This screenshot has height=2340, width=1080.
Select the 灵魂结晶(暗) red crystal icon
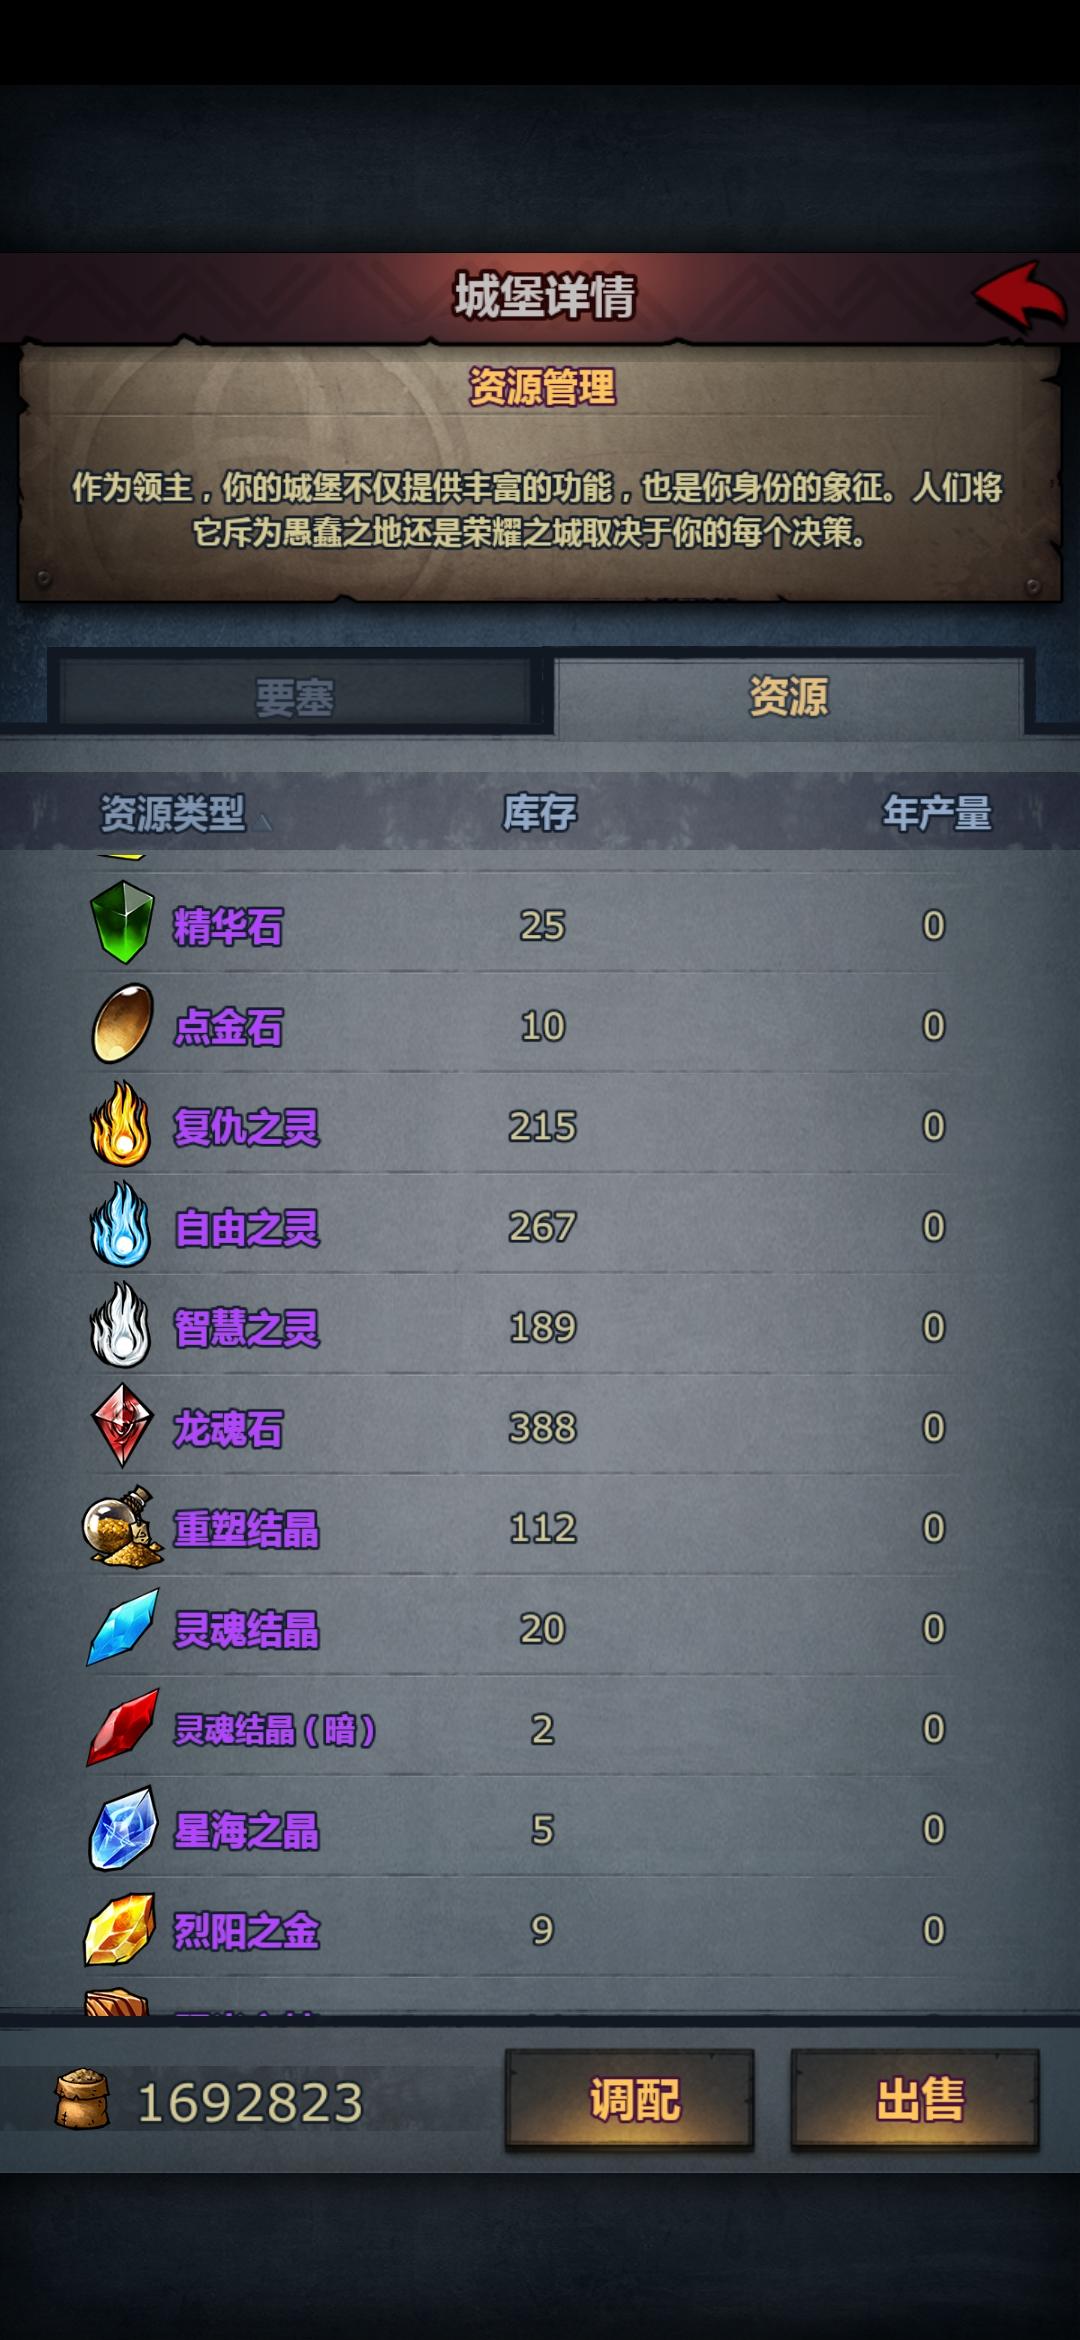point(123,1727)
